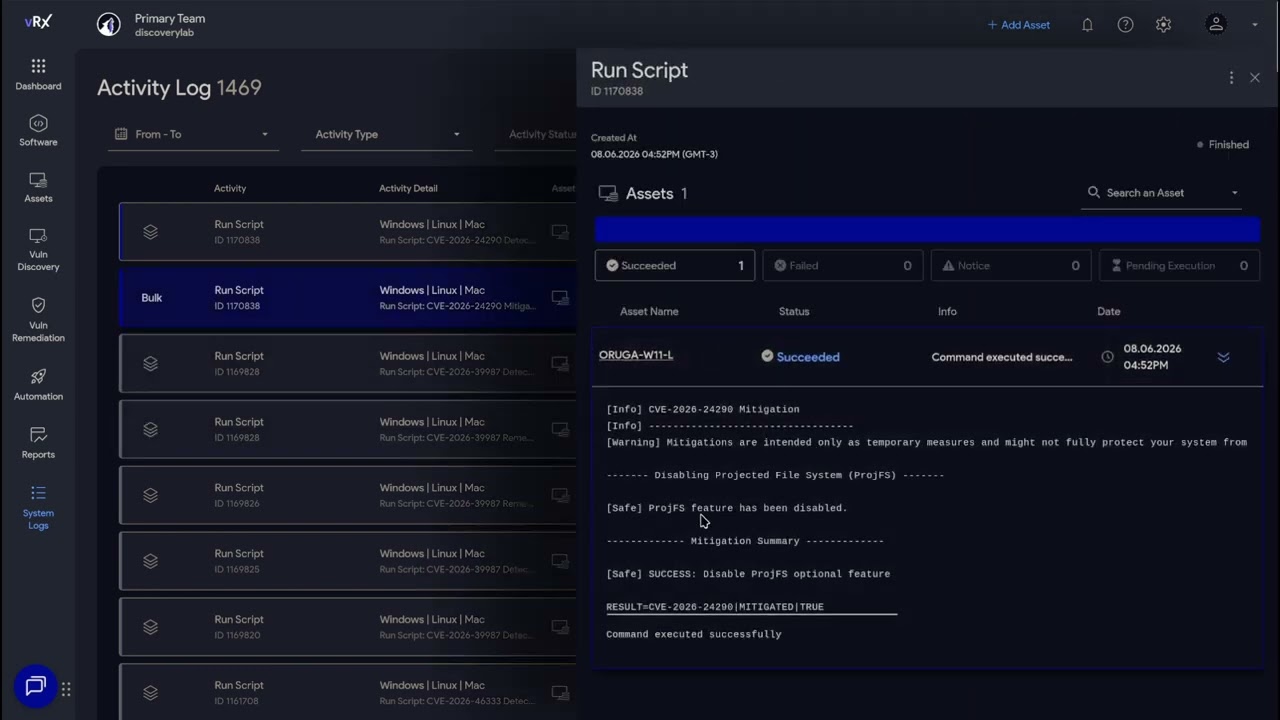The height and width of the screenshot is (720, 1280).
Task: Select the Failed status filter
Action: 843,265
